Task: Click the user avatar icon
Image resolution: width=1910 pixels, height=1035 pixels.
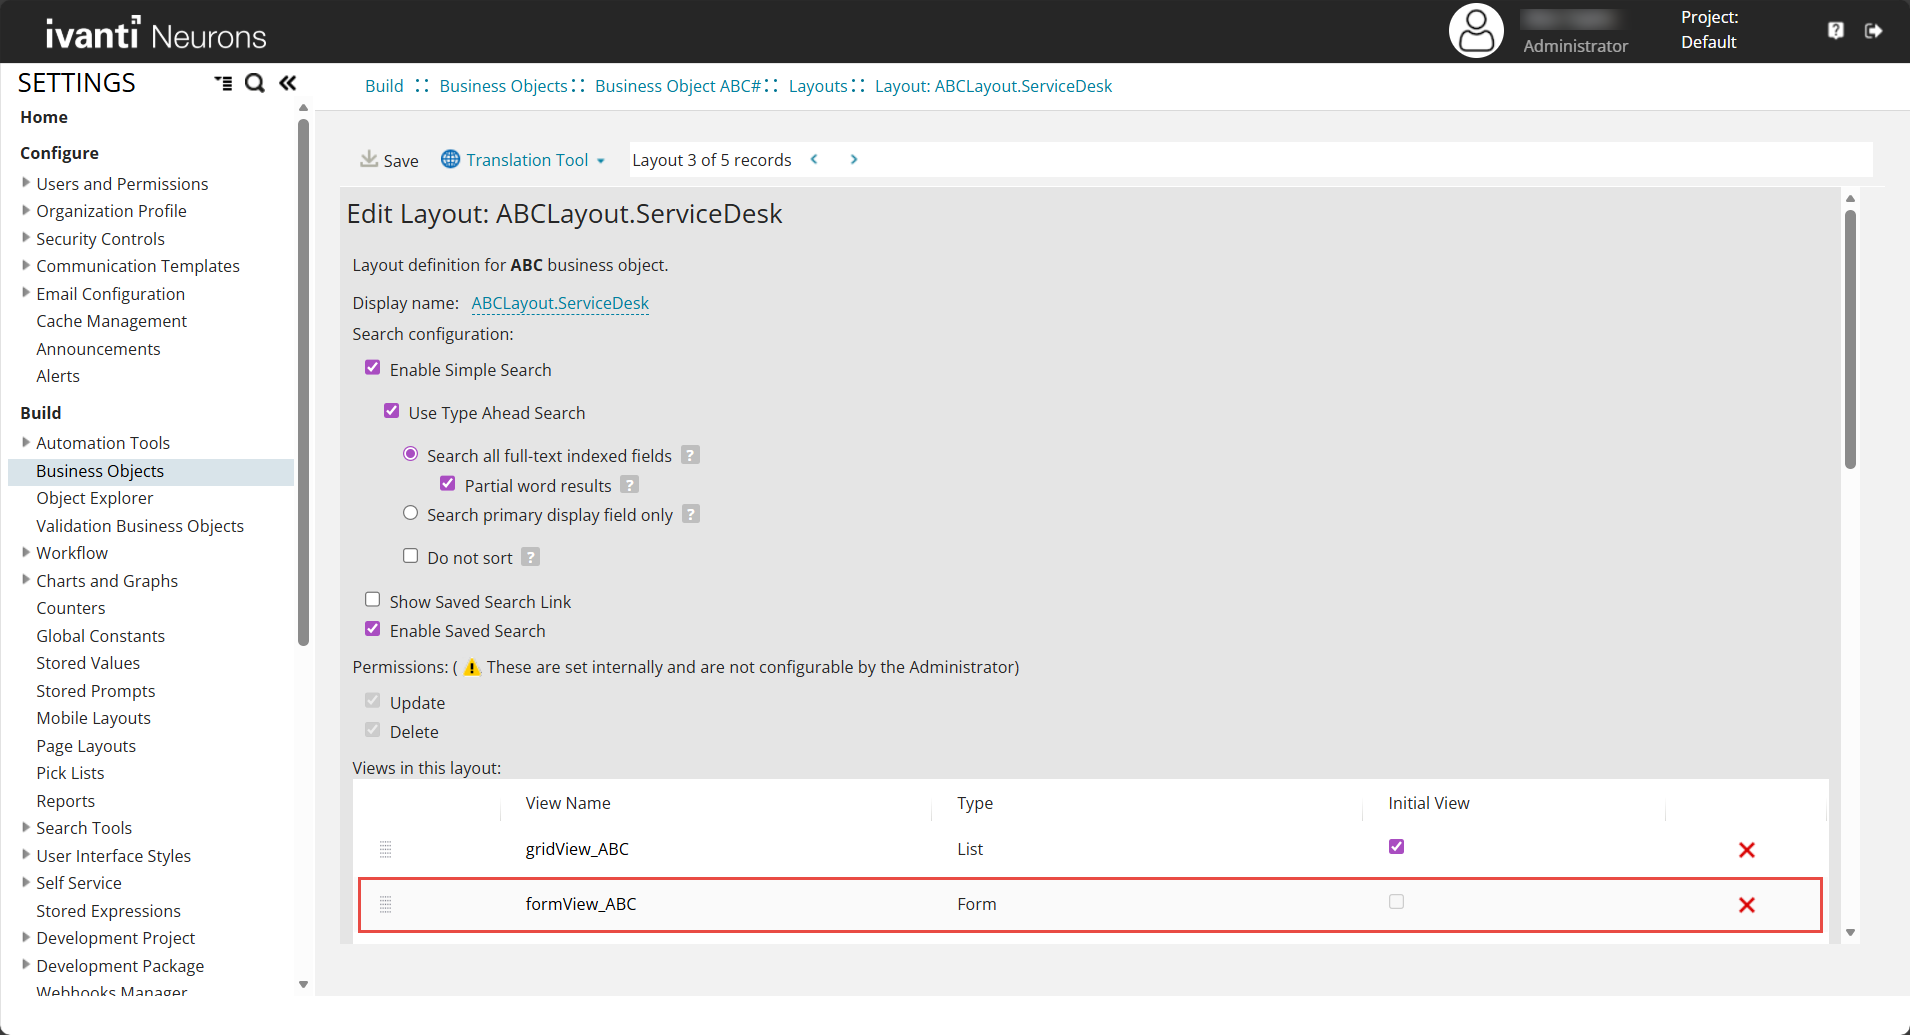Action: coord(1476,31)
